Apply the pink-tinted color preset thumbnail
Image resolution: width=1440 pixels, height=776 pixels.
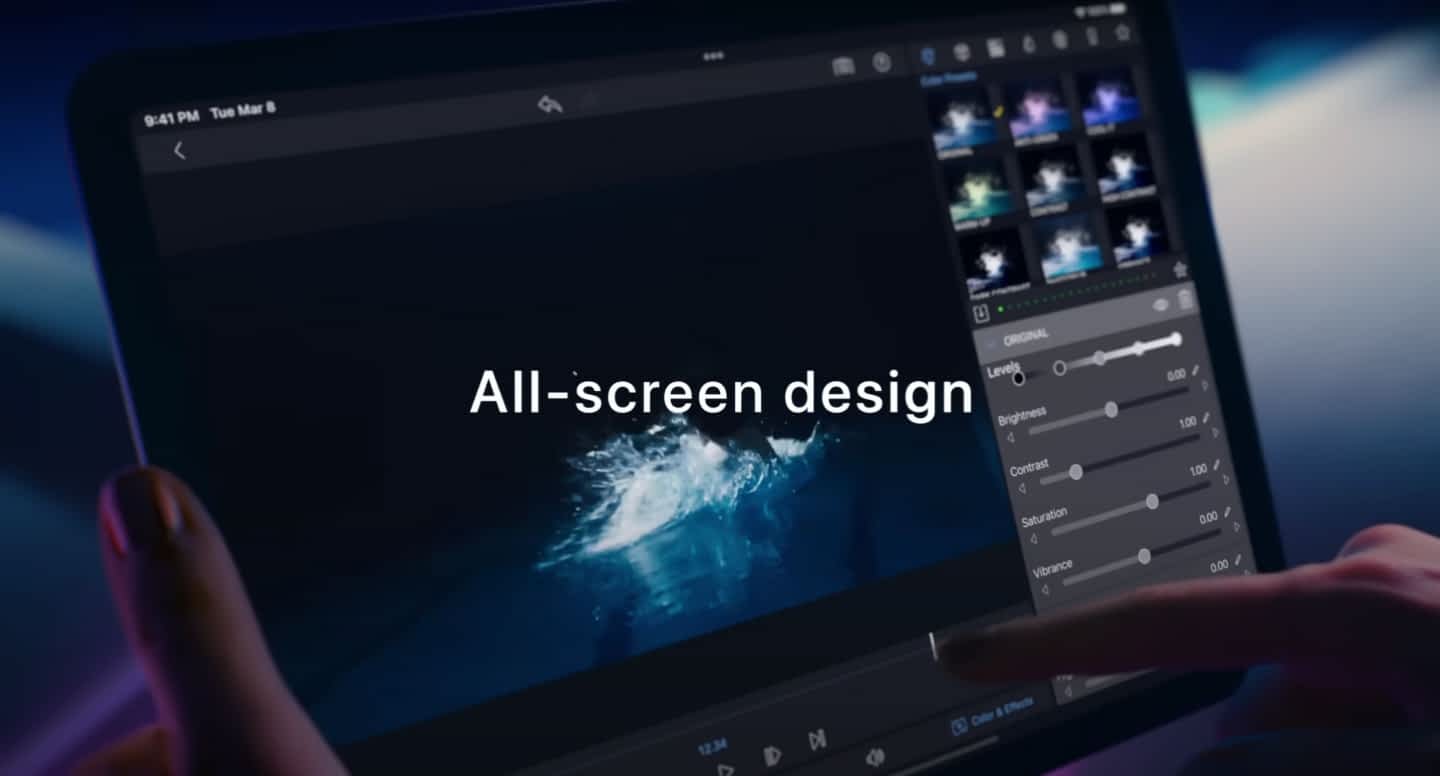click(1038, 109)
